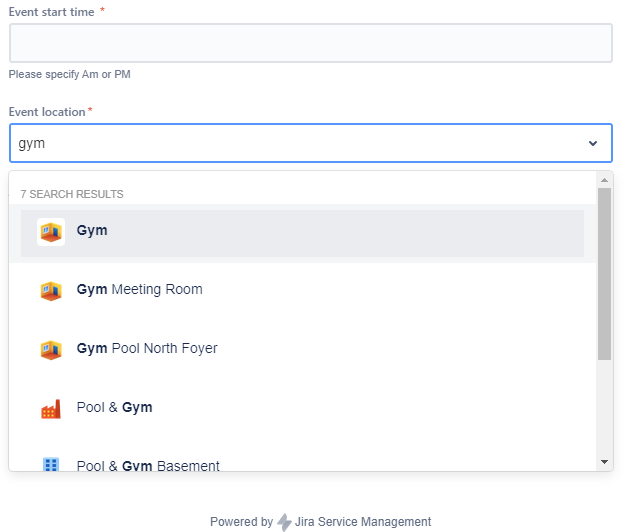
Task: Click the scrollbar up arrow in results list
Action: point(604,180)
